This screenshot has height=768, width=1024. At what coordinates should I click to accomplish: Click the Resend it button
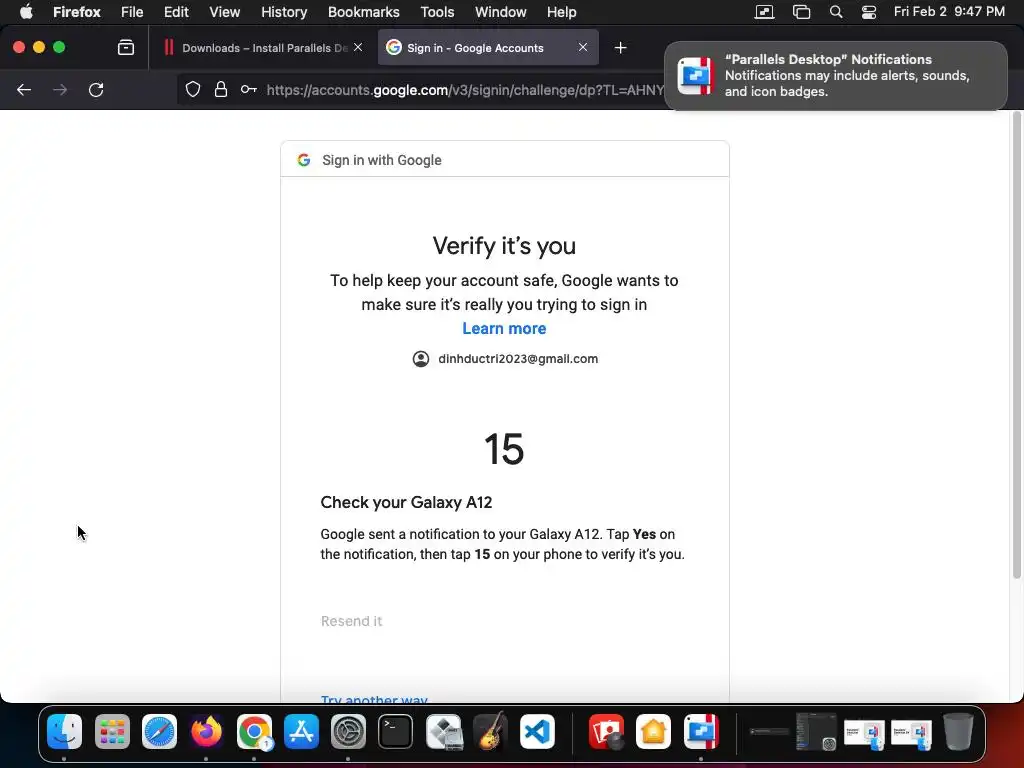[x=351, y=621]
